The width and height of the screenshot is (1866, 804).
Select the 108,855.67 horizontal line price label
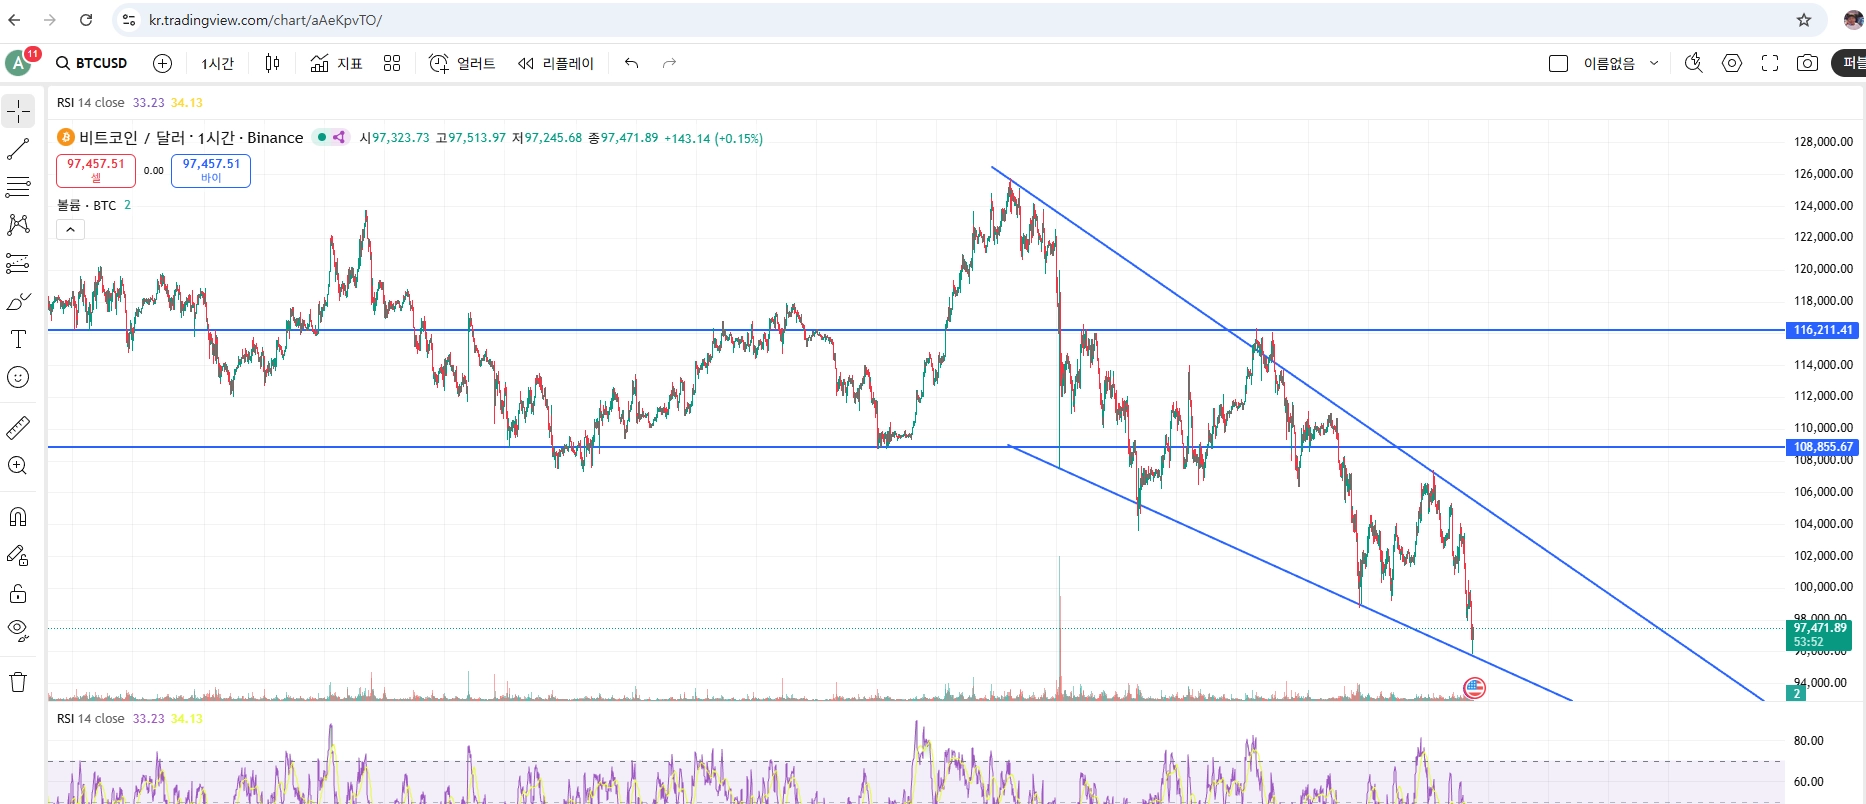coord(1822,447)
